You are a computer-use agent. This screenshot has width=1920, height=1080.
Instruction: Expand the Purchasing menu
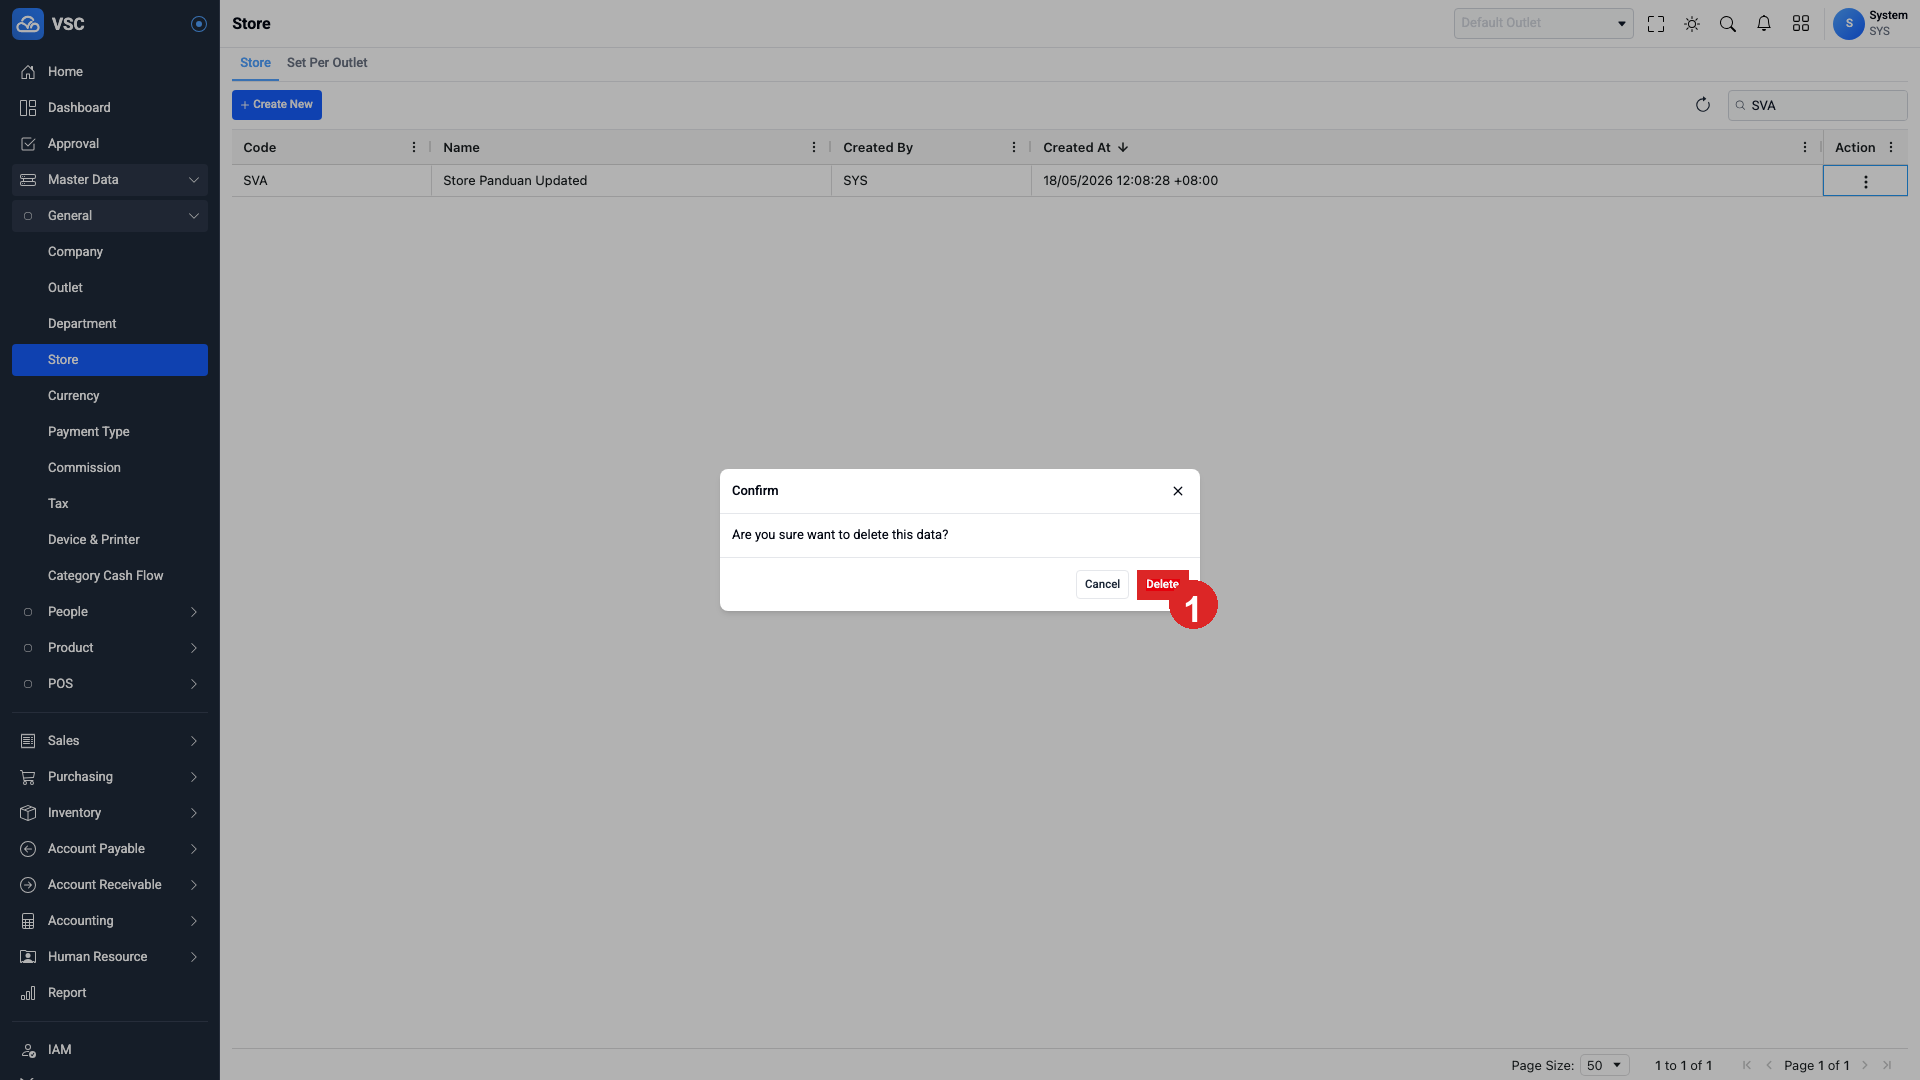tap(110, 777)
